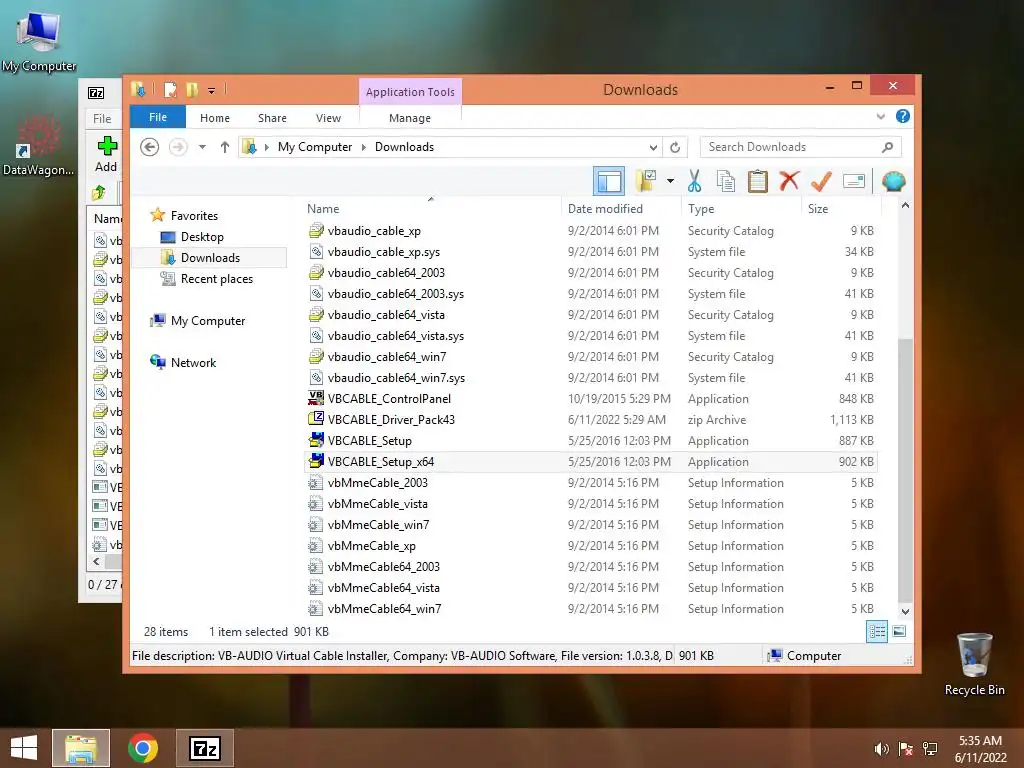Switch to the Home ribbon tab
Screen dimensions: 1024x768
[x=215, y=118]
